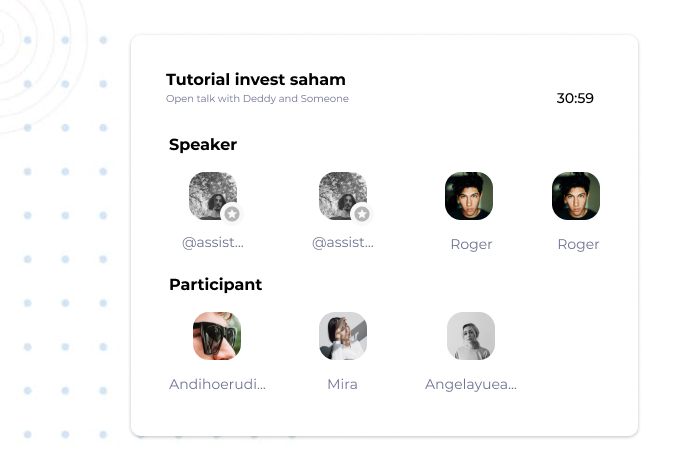Select the second @assist speaker avatar
690x471 pixels.
click(341, 195)
